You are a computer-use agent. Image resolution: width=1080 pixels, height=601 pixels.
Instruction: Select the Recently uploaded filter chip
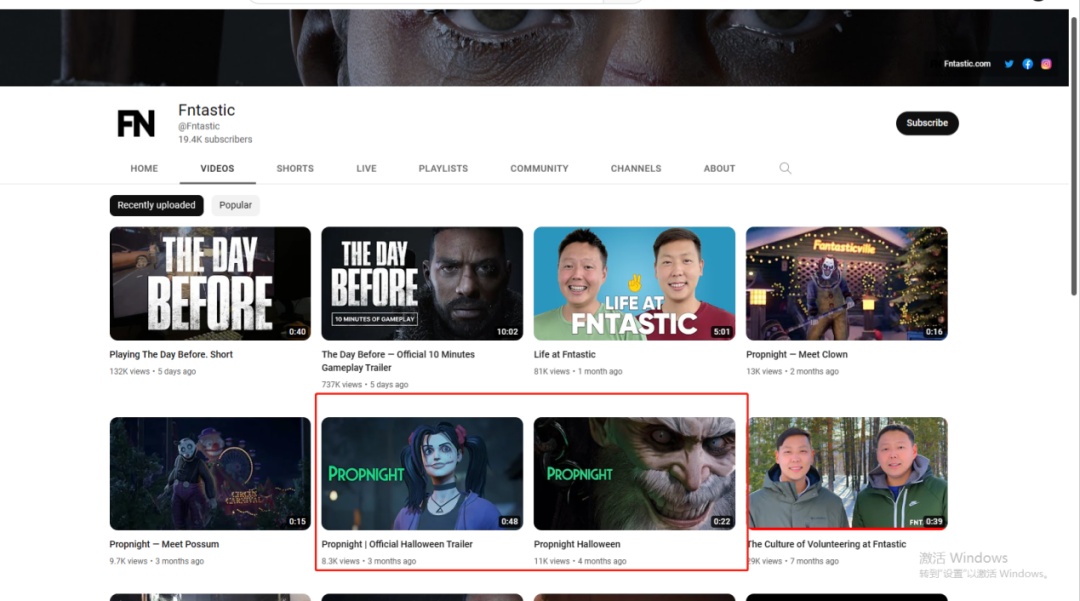(x=156, y=205)
